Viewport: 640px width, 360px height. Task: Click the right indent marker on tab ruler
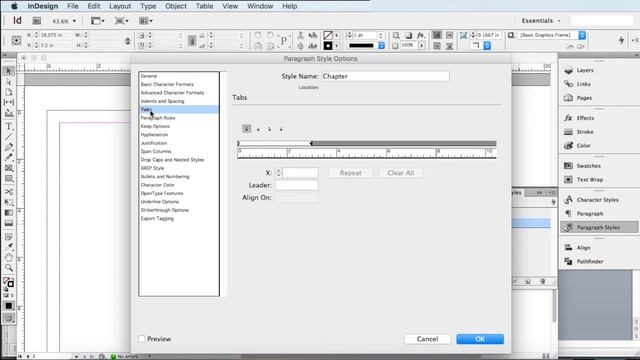pyautogui.click(x=311, y=143)
